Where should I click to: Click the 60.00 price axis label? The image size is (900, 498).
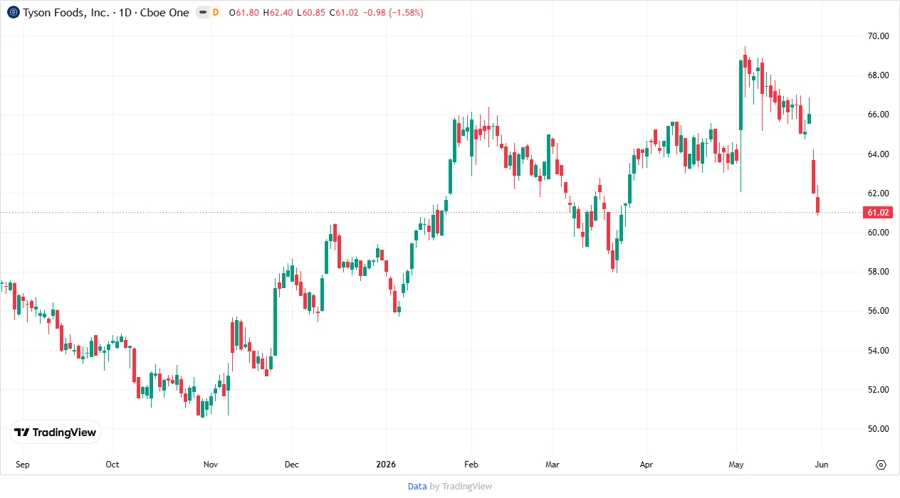coord(878,232)
